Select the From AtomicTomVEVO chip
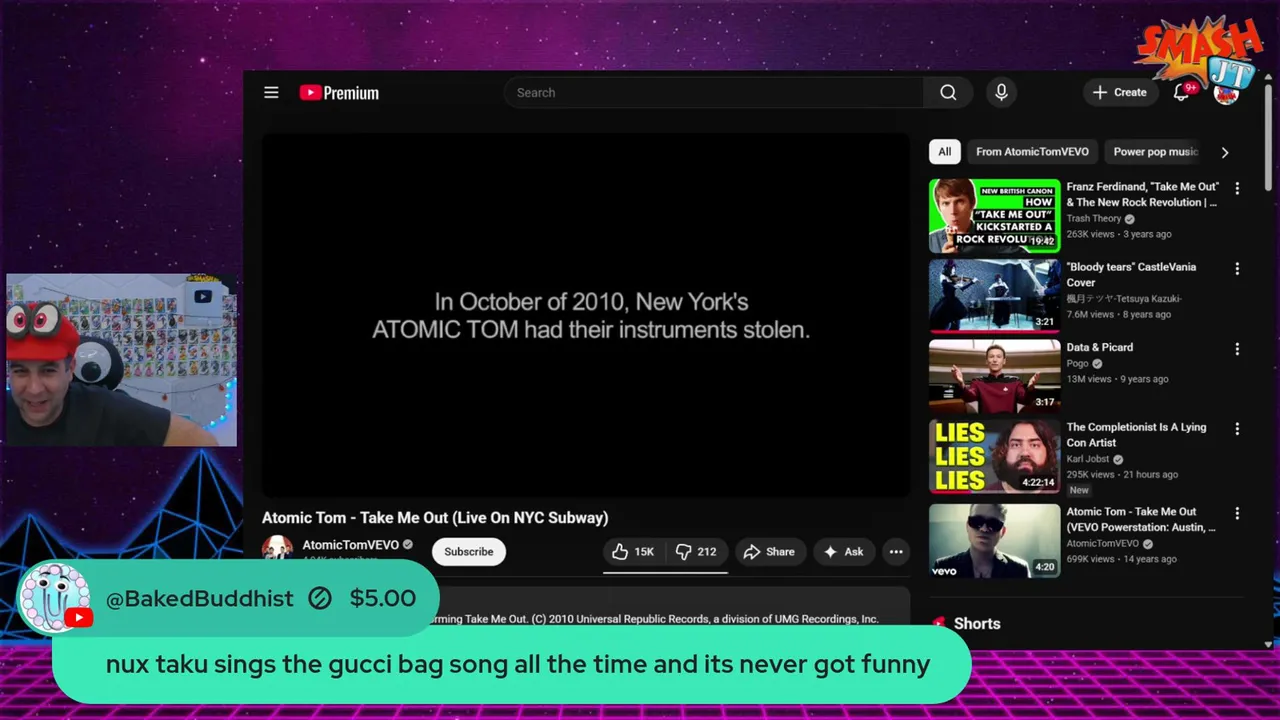Image resolution: width=1280 pixels, height=720 pixels. click(x=1032, y=151)
